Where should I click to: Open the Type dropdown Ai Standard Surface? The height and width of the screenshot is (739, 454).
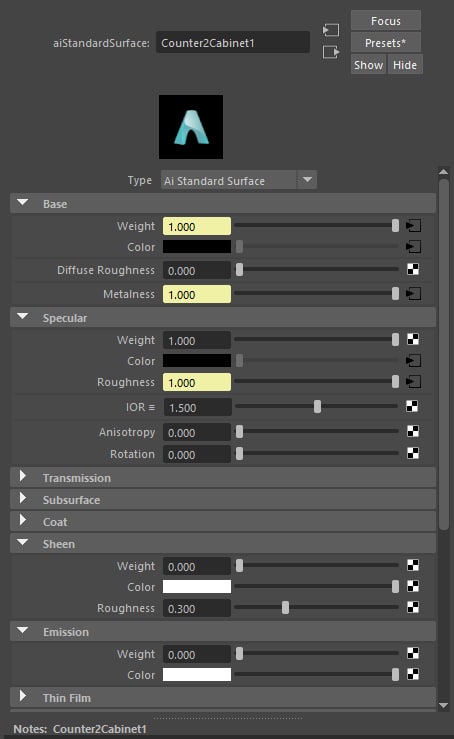239,180
